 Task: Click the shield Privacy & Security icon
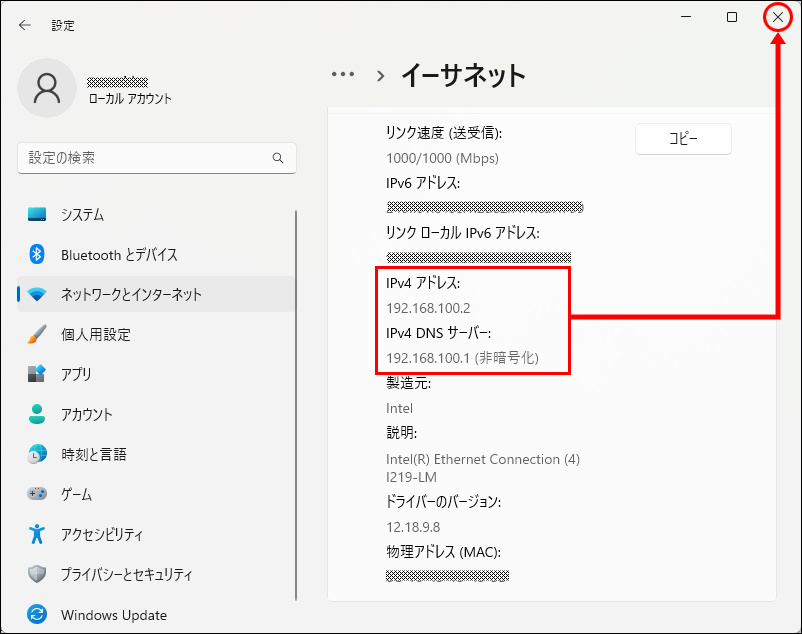[37, 575]
